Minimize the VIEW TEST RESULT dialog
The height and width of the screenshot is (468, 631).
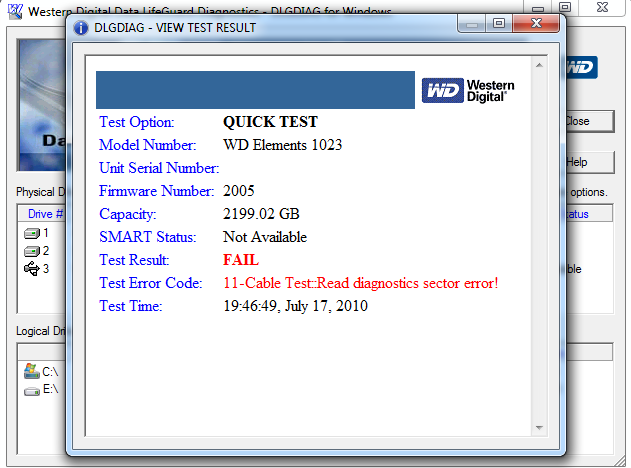[x=472, y=24]
